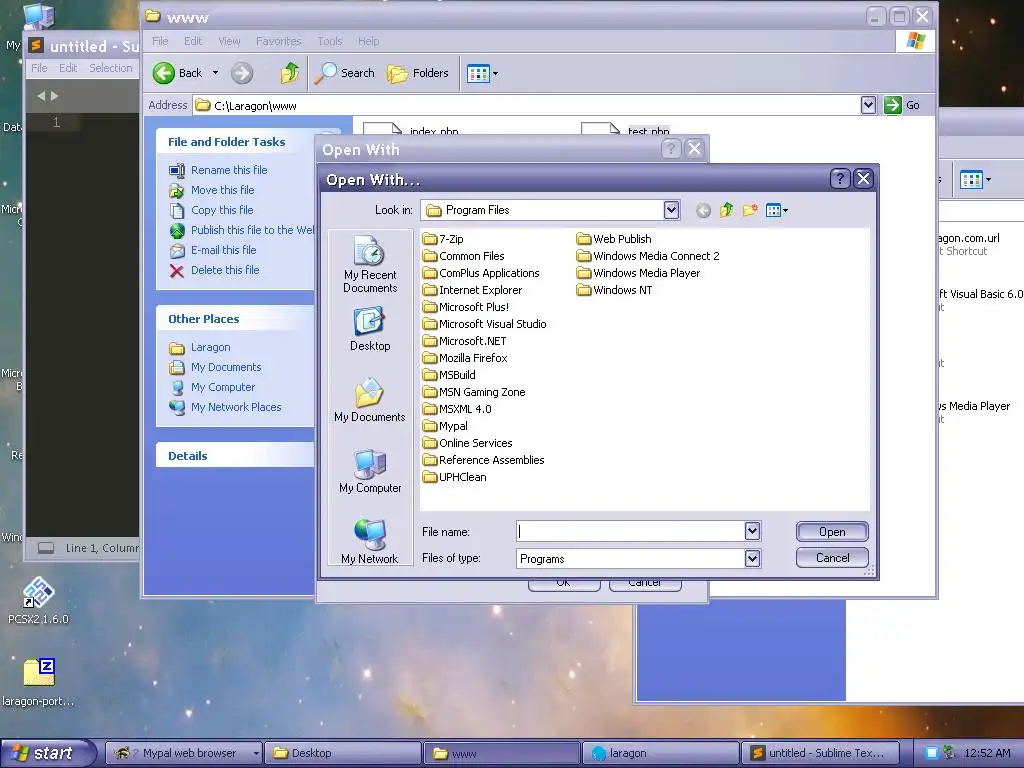Click the Go button beside address bar
Image resolution: width=1024 pixels, height=768 pixels.
(x=902, y=105)
